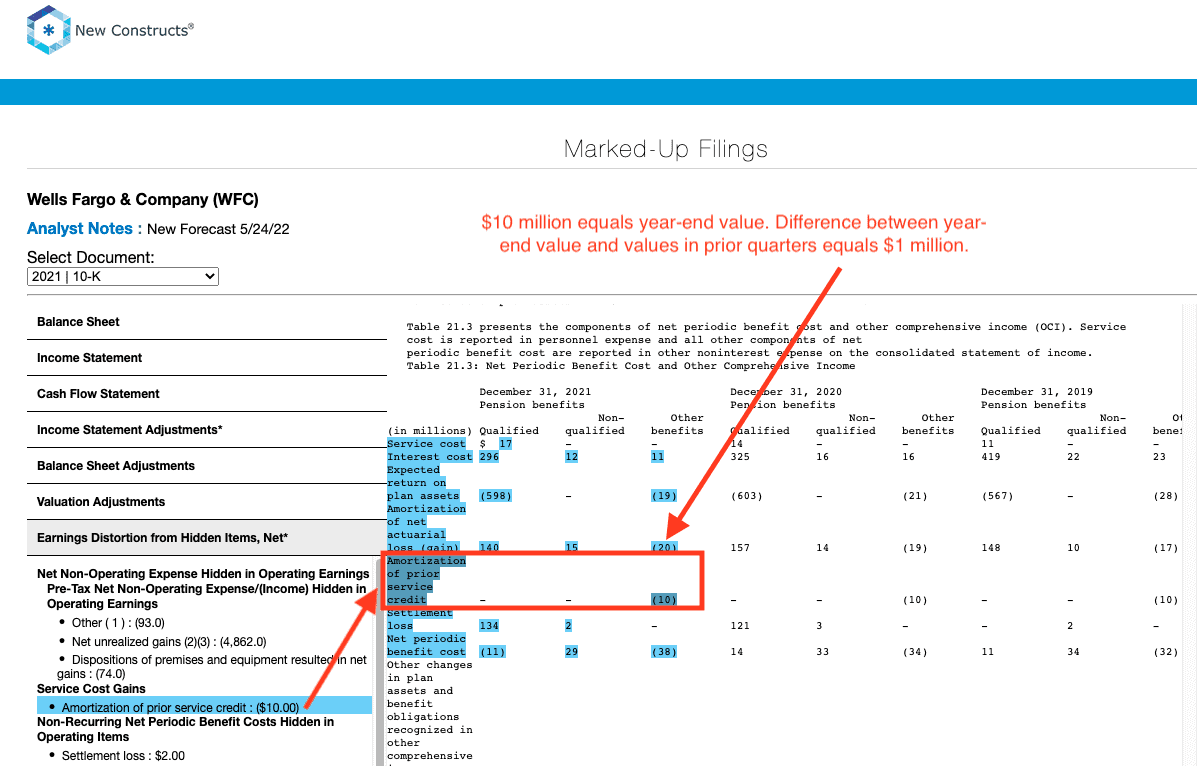The image size is (1197, 766).
Task: Click highlighted actuarial loss value 140
Action: click(x=489, y=547)
